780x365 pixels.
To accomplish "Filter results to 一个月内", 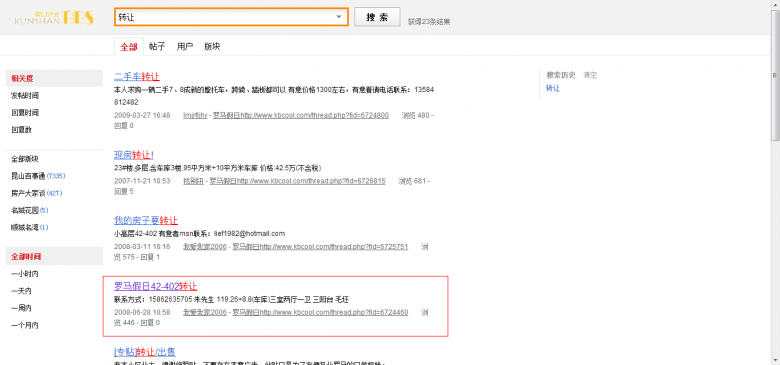I will click(25, 326).
